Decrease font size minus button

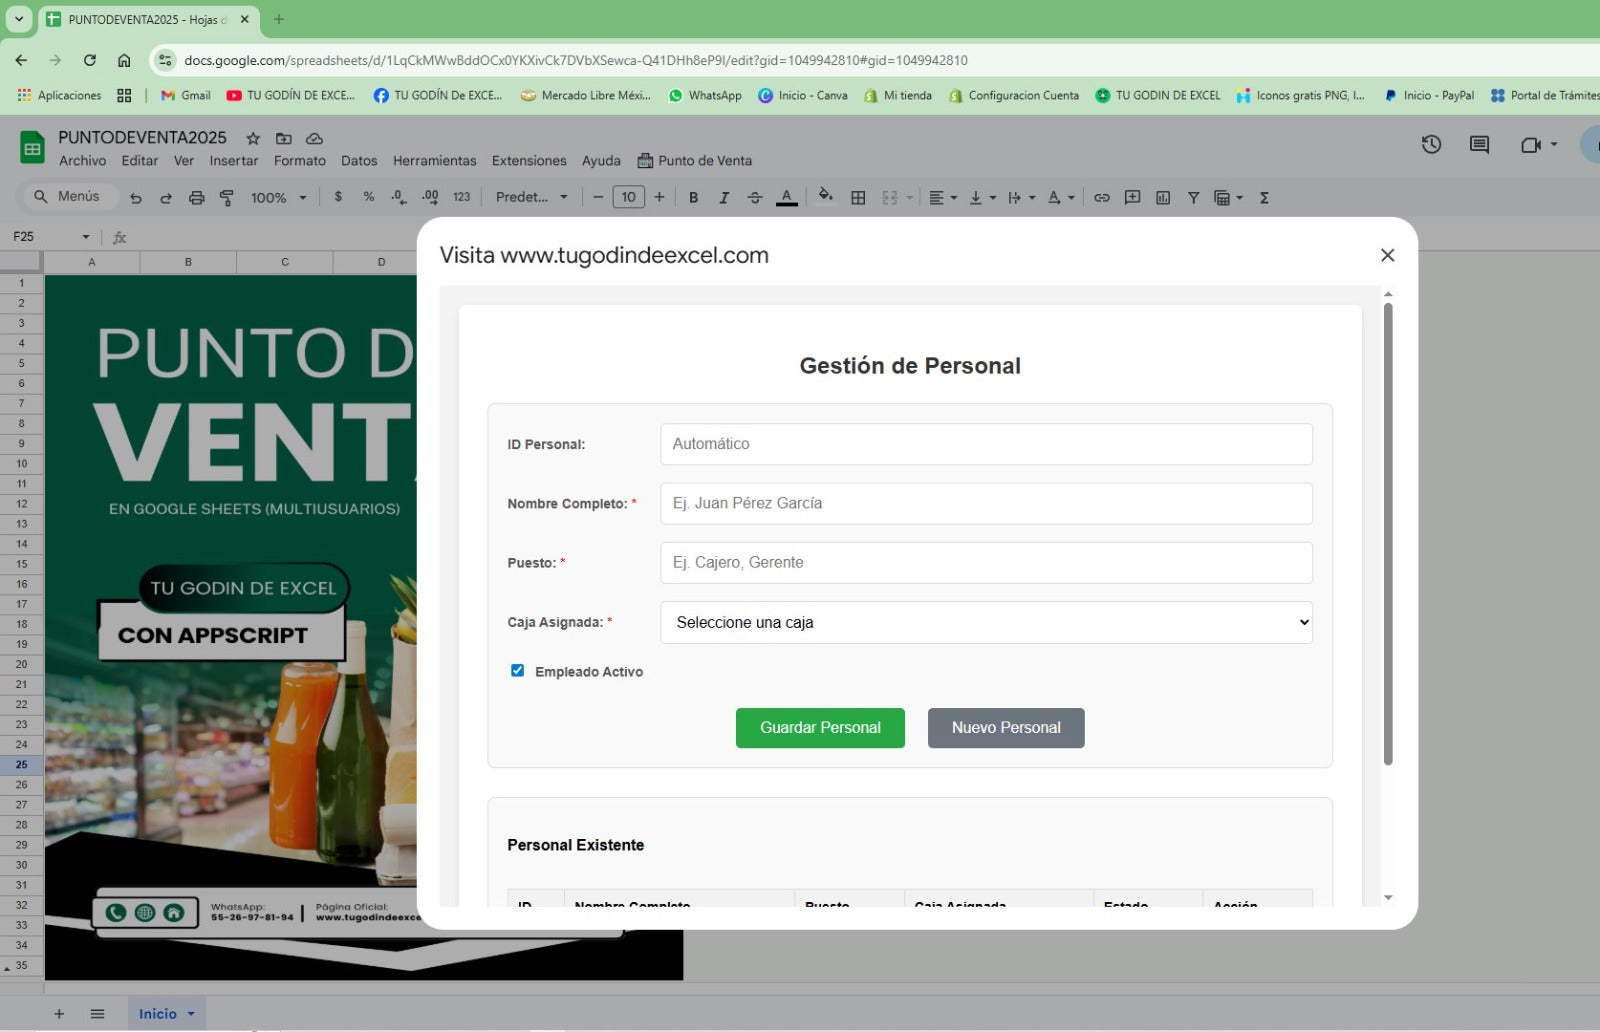coord(598,197)
